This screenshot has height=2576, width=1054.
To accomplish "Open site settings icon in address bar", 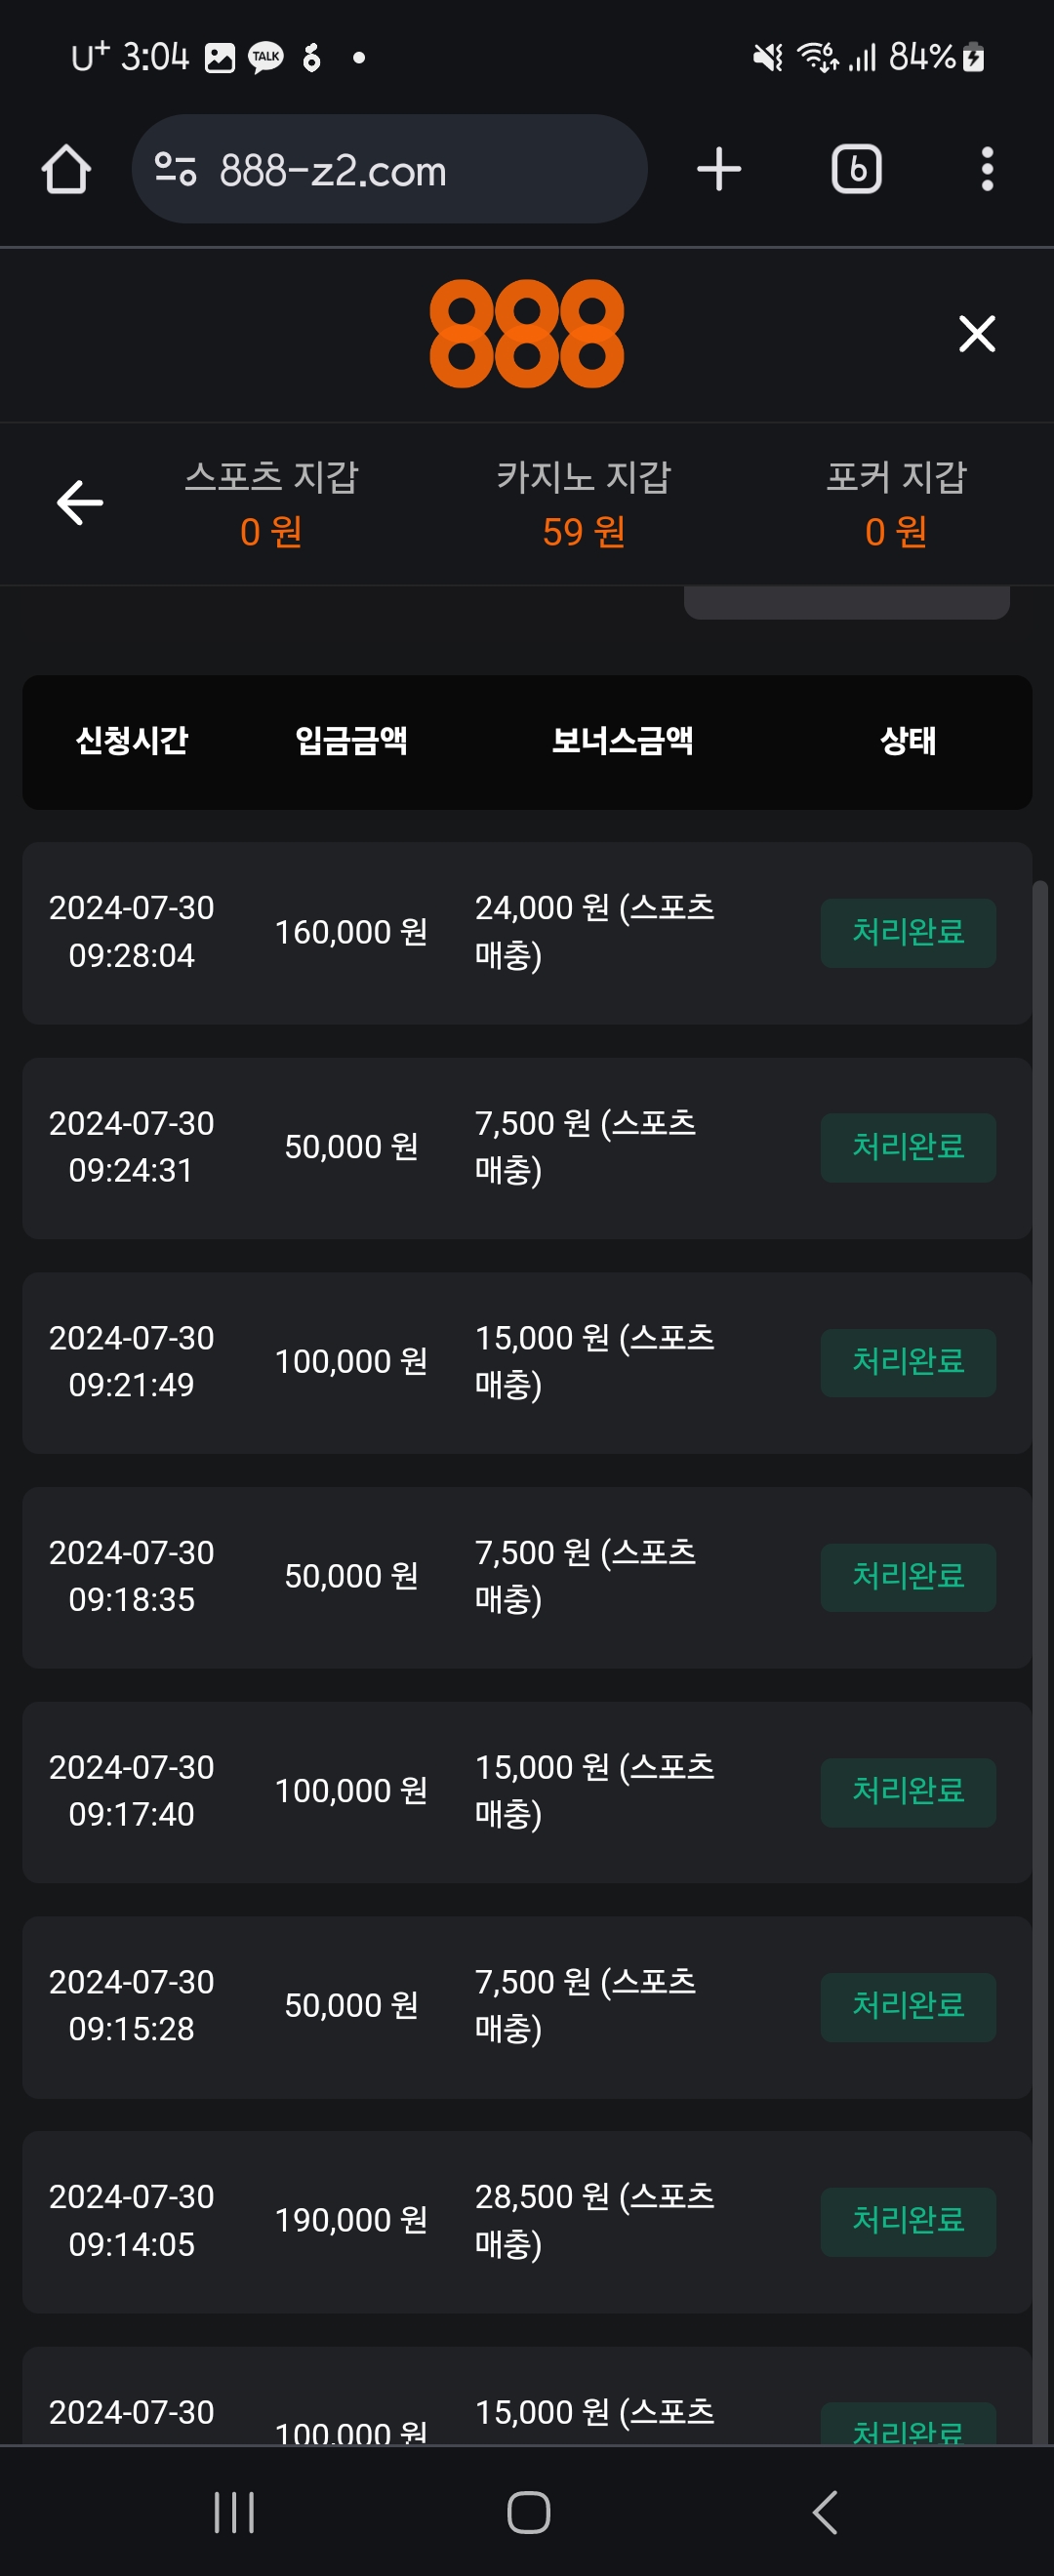I will tap(176, 169).
